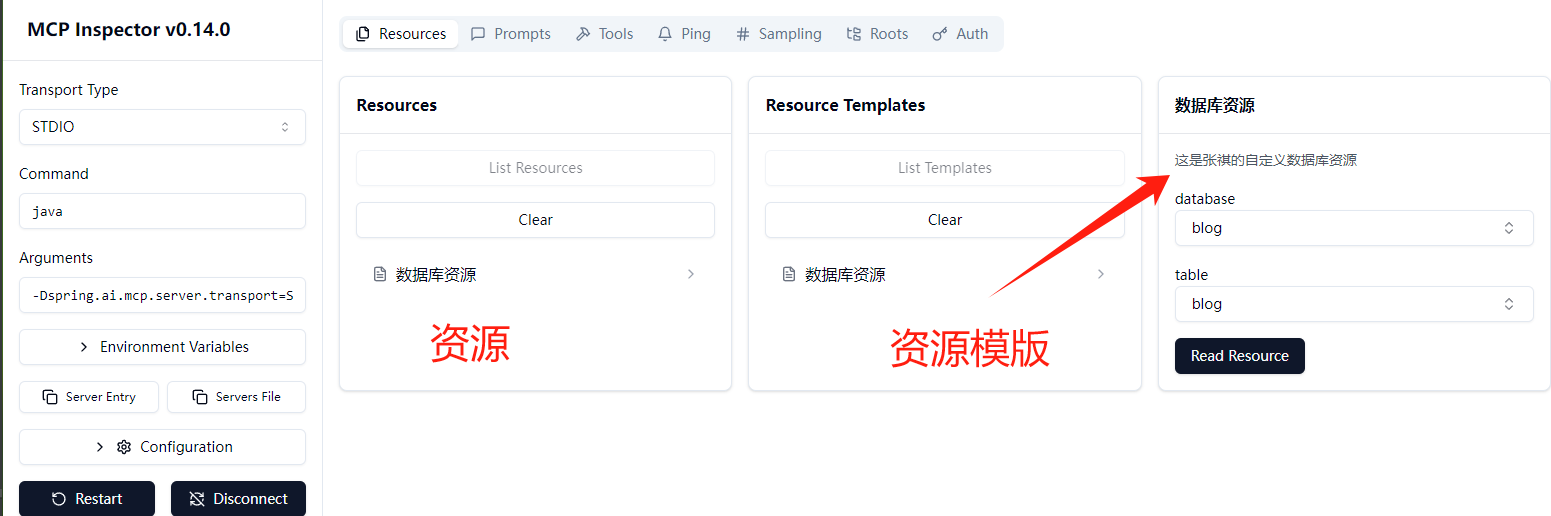Screen dimensions: 1551x516
Task: Click the Resources tab
Action: click(x=401, y=34)
